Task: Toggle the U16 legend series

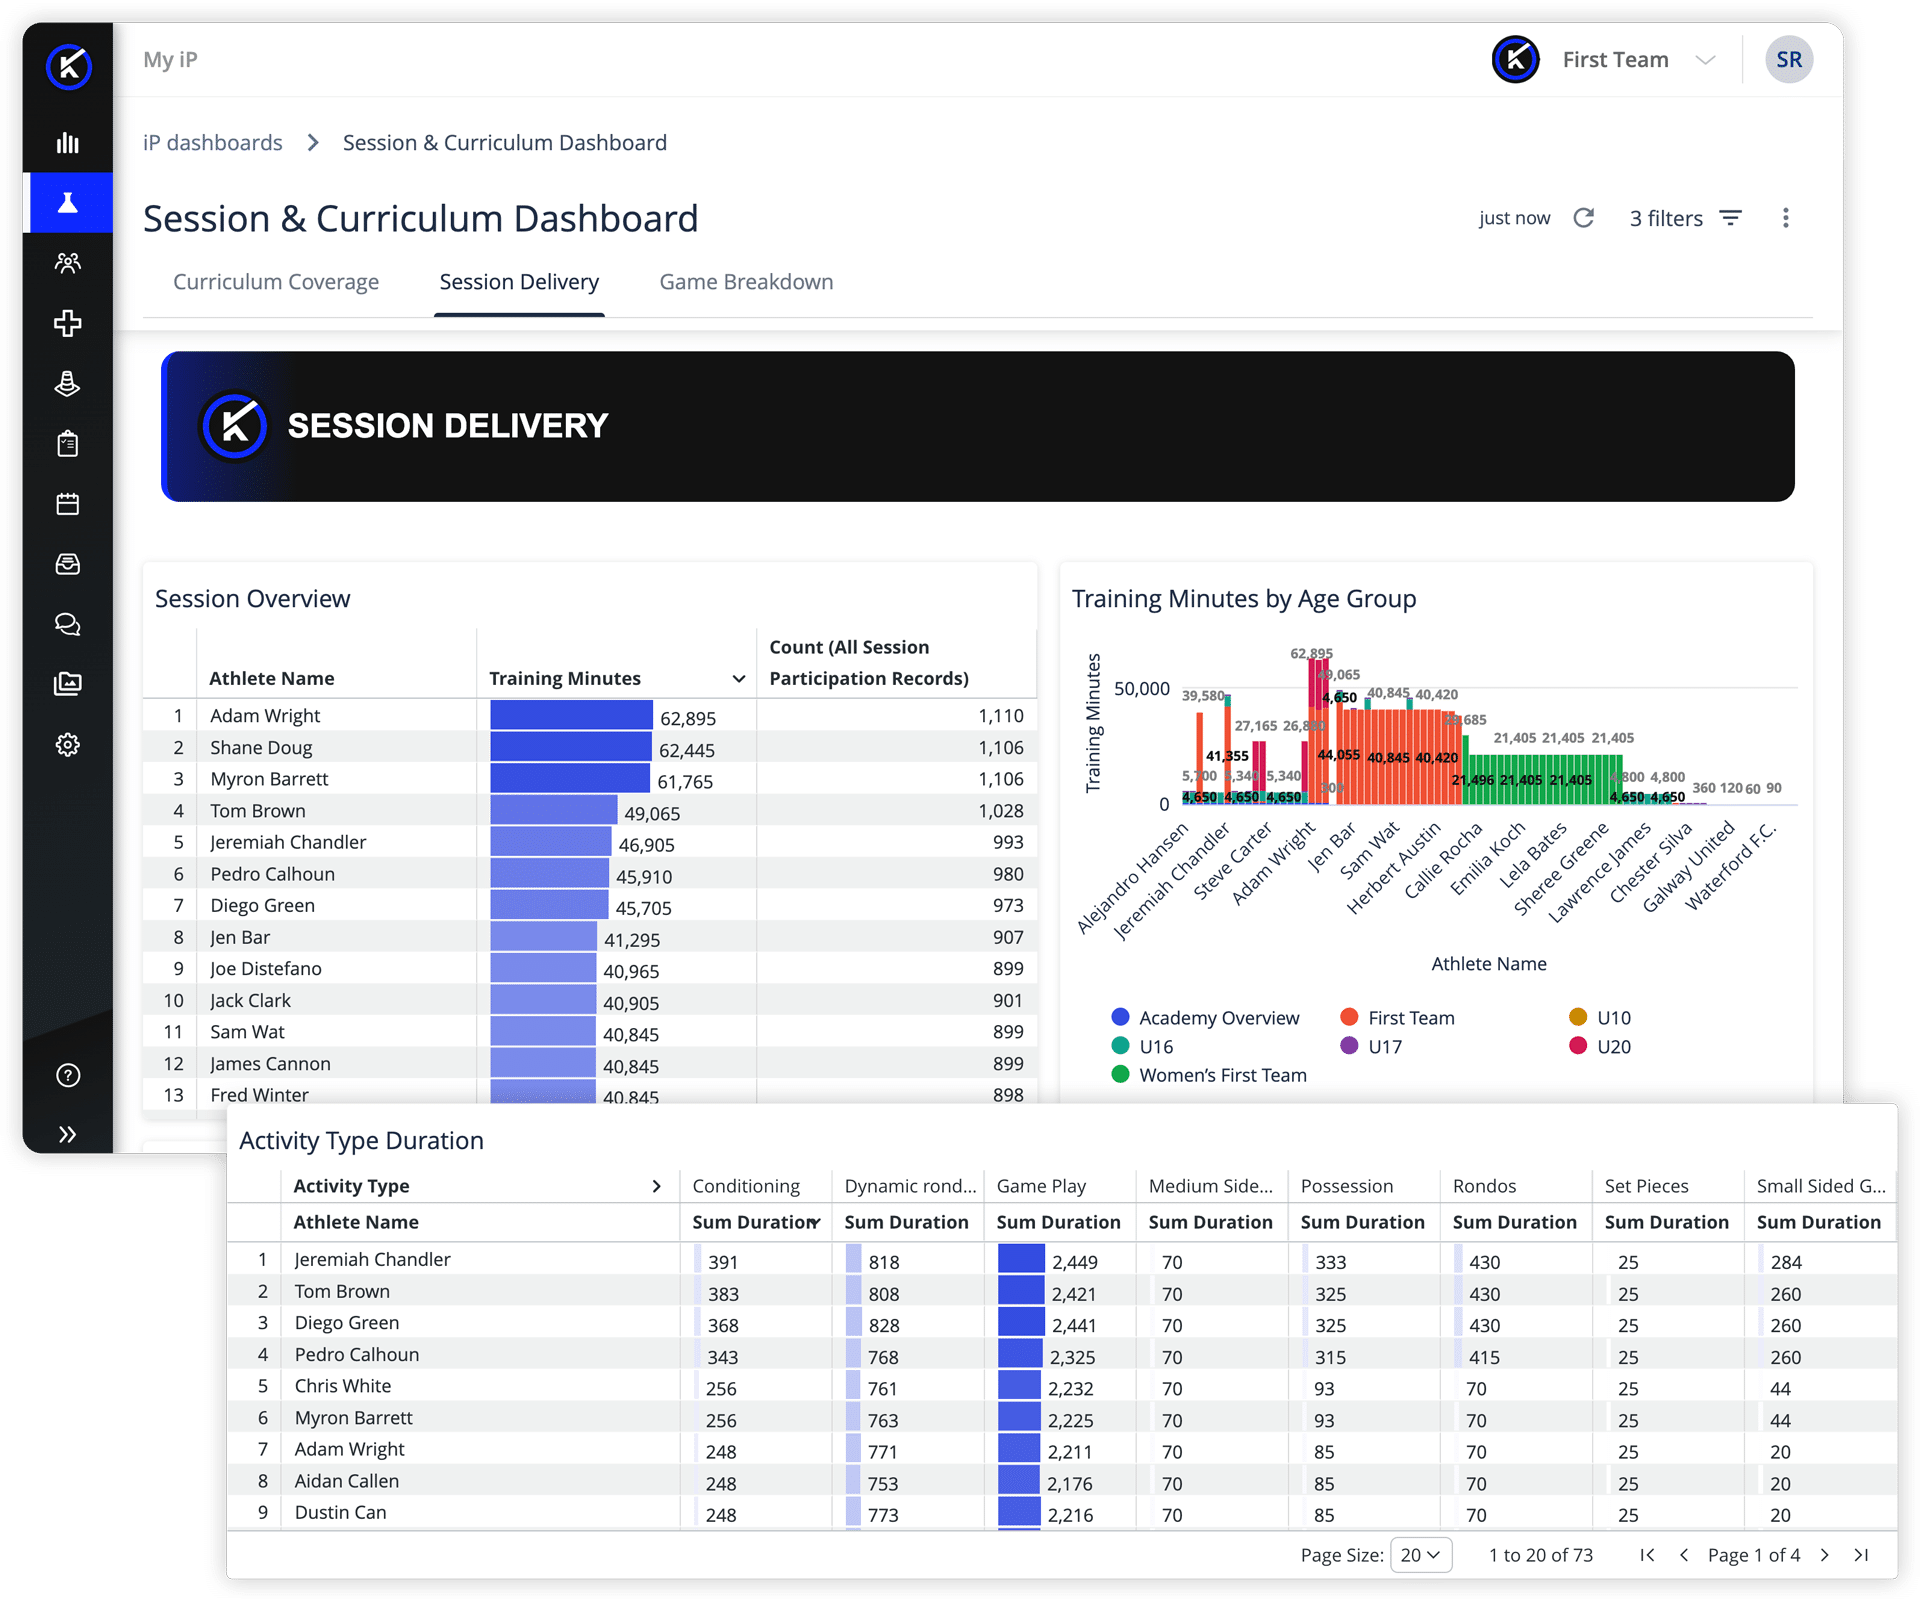Action: pos(1142,1047)
